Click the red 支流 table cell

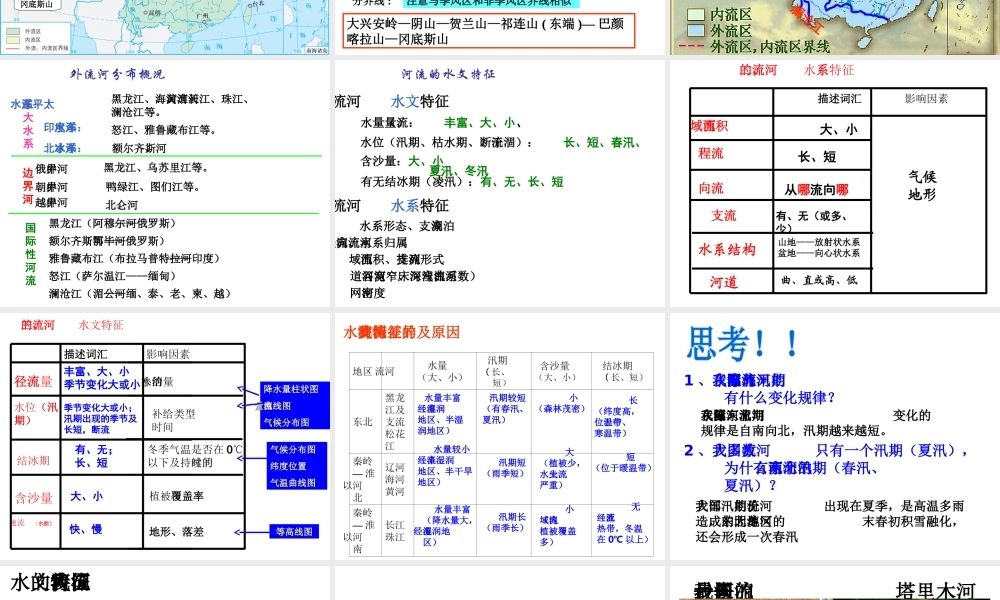coord(724,216)
